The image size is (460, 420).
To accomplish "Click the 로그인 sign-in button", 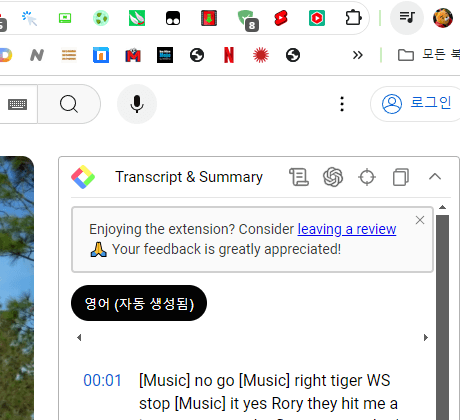I will click(x=417, y=104).
